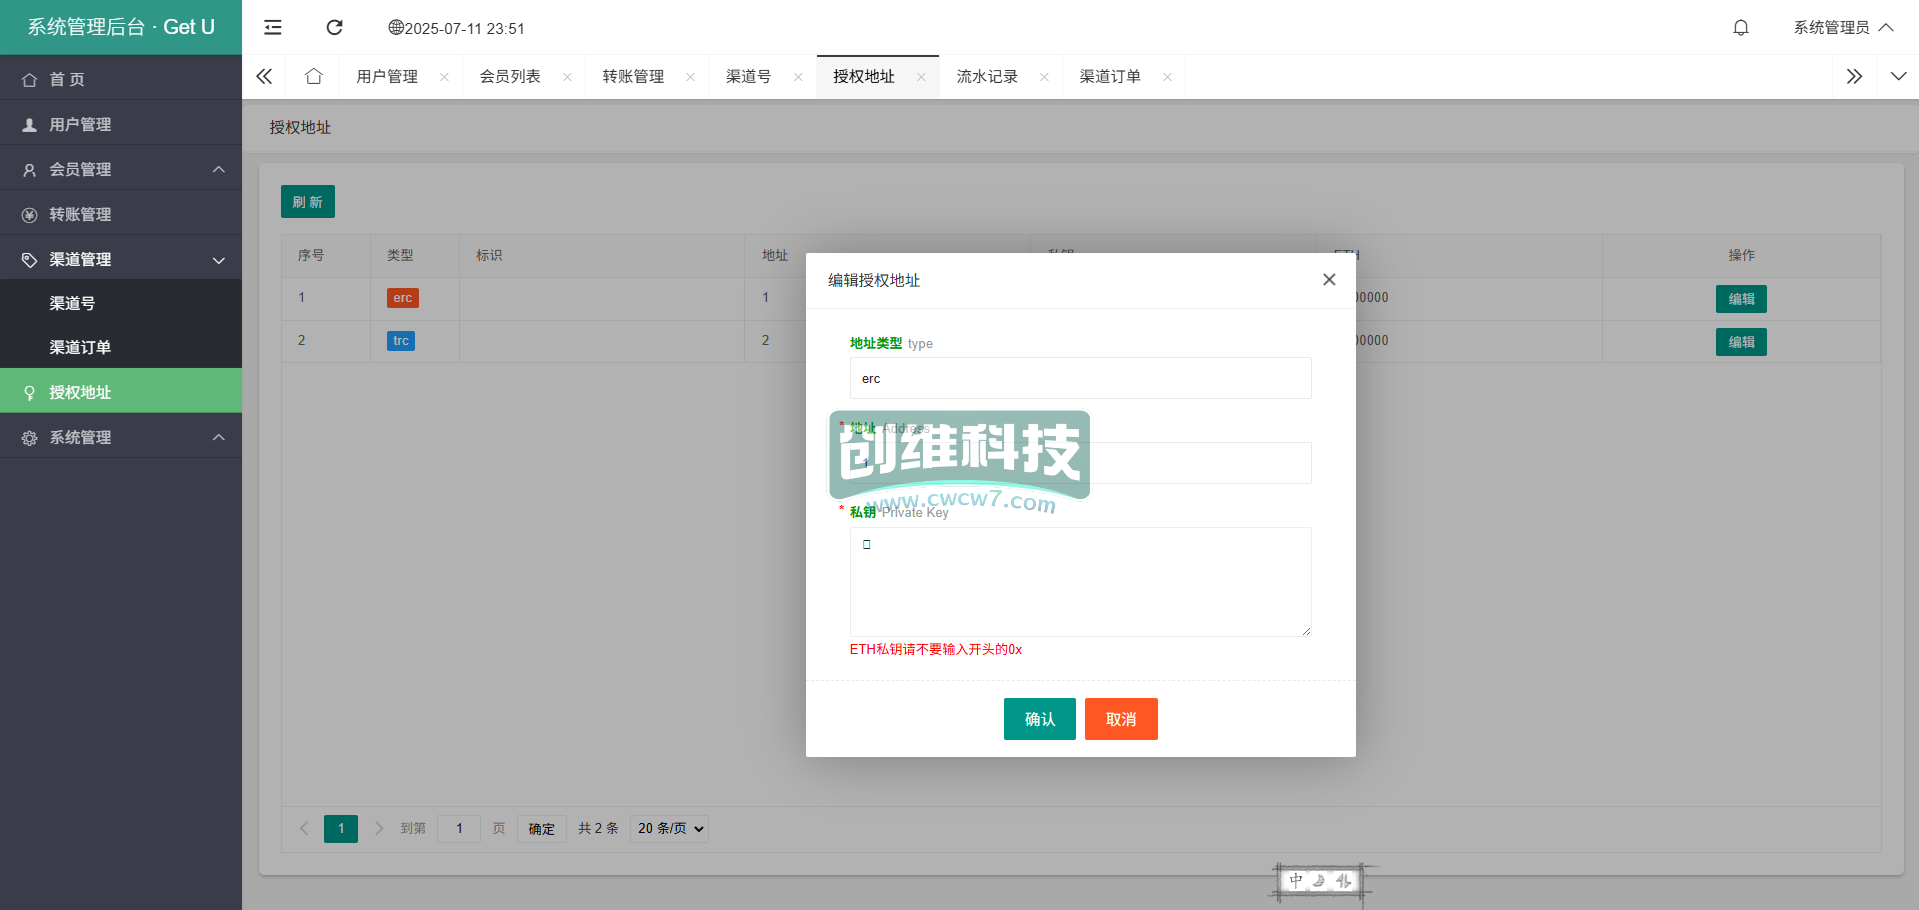Switch to 流水记录 tab

tap(987, 76)
